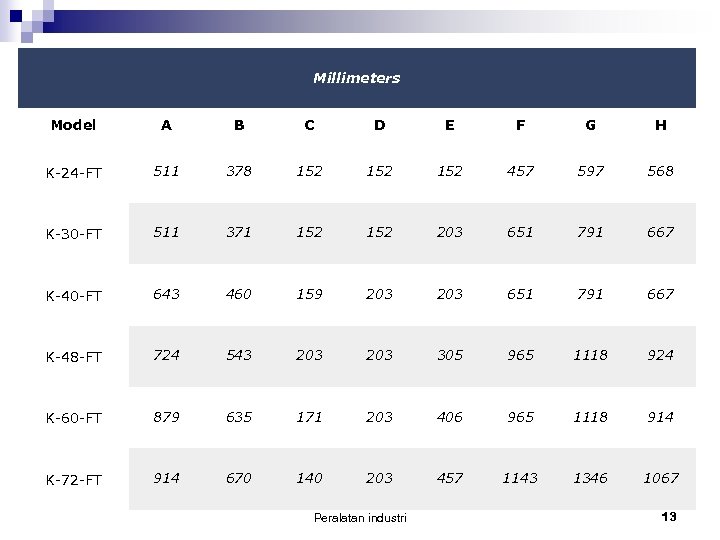The width and height of the screenshot is (720, 540).
Task: Select the cell with value 378
Action: coord(238,171)
